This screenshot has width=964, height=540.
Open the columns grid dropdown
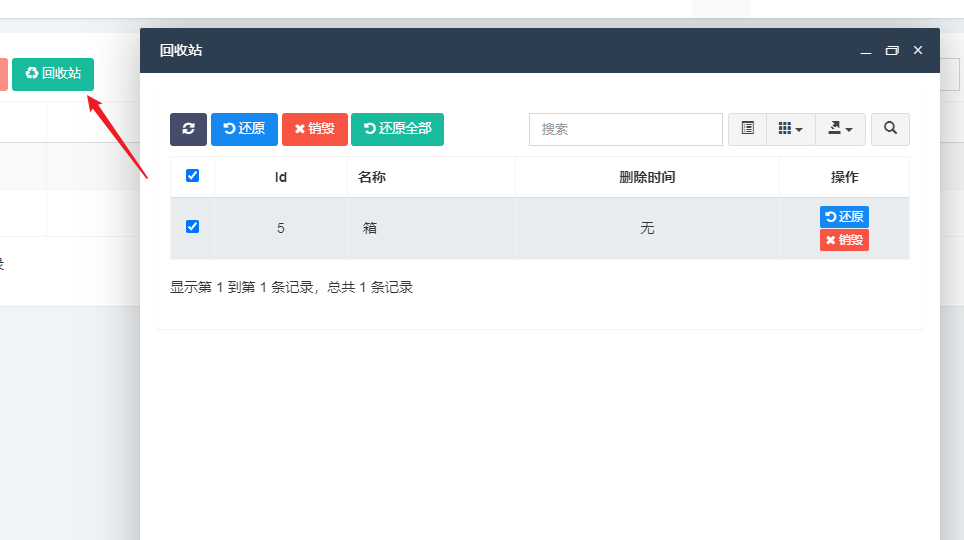(791, 129)
